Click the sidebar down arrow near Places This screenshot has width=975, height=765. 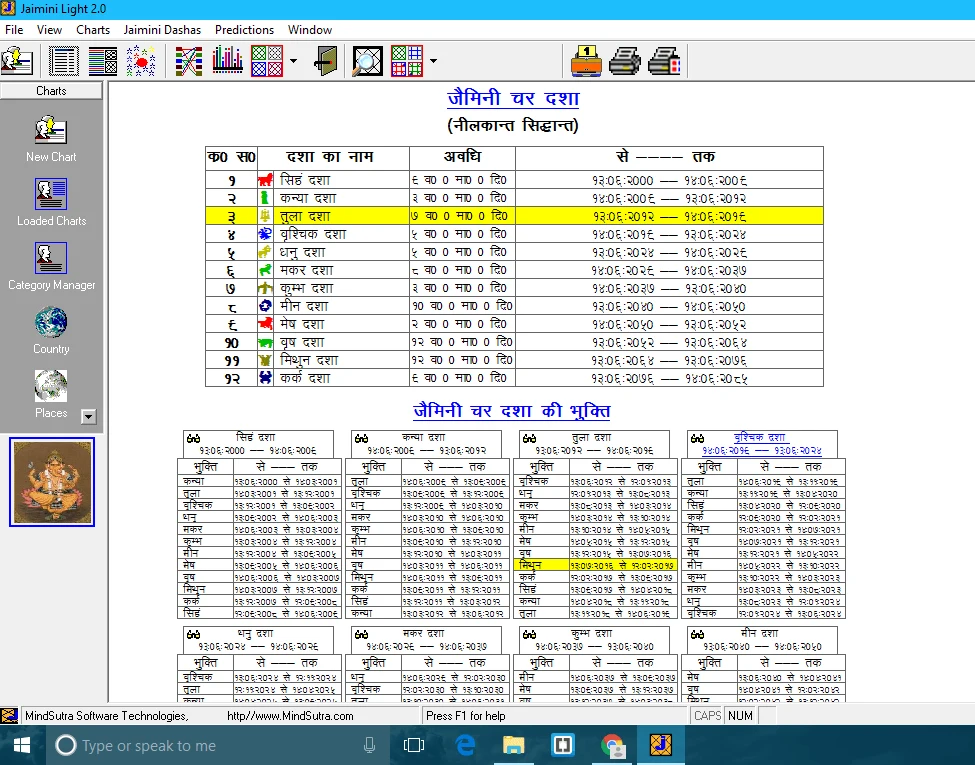coord(89,417)
